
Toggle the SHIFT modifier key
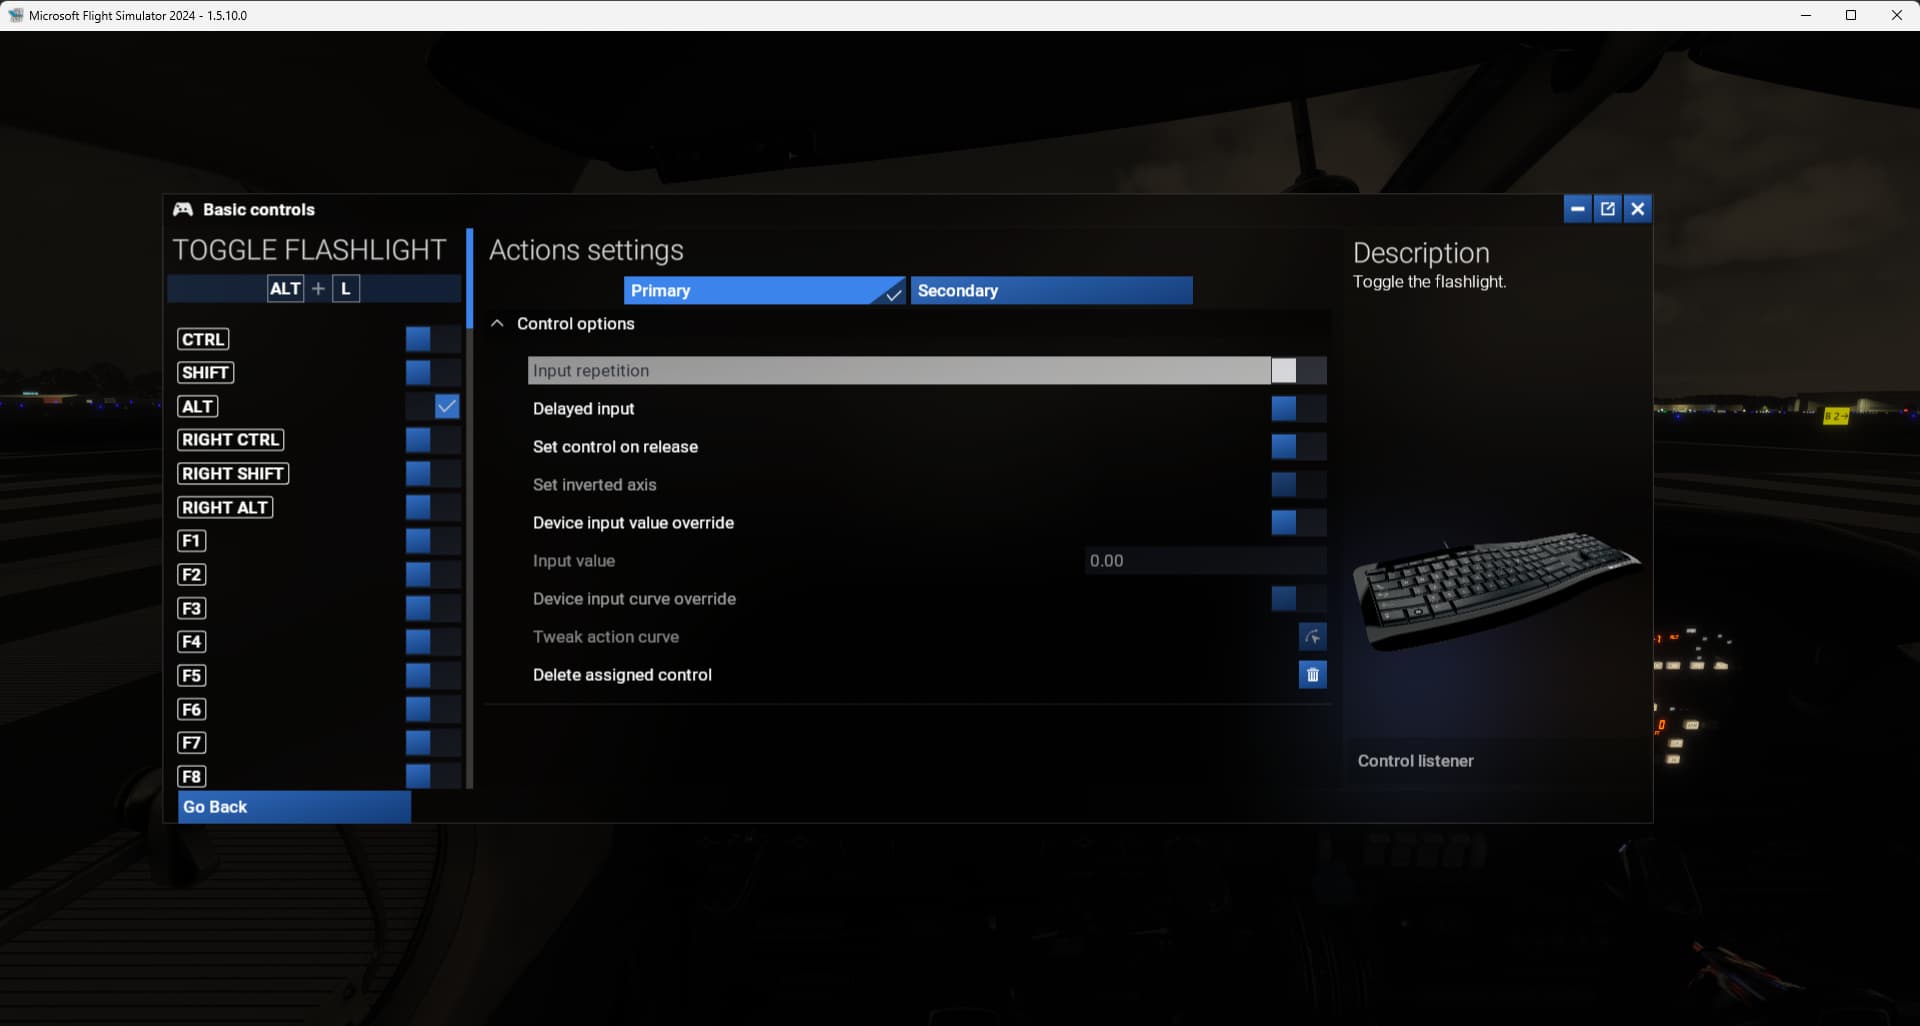[x=433, y=373]
